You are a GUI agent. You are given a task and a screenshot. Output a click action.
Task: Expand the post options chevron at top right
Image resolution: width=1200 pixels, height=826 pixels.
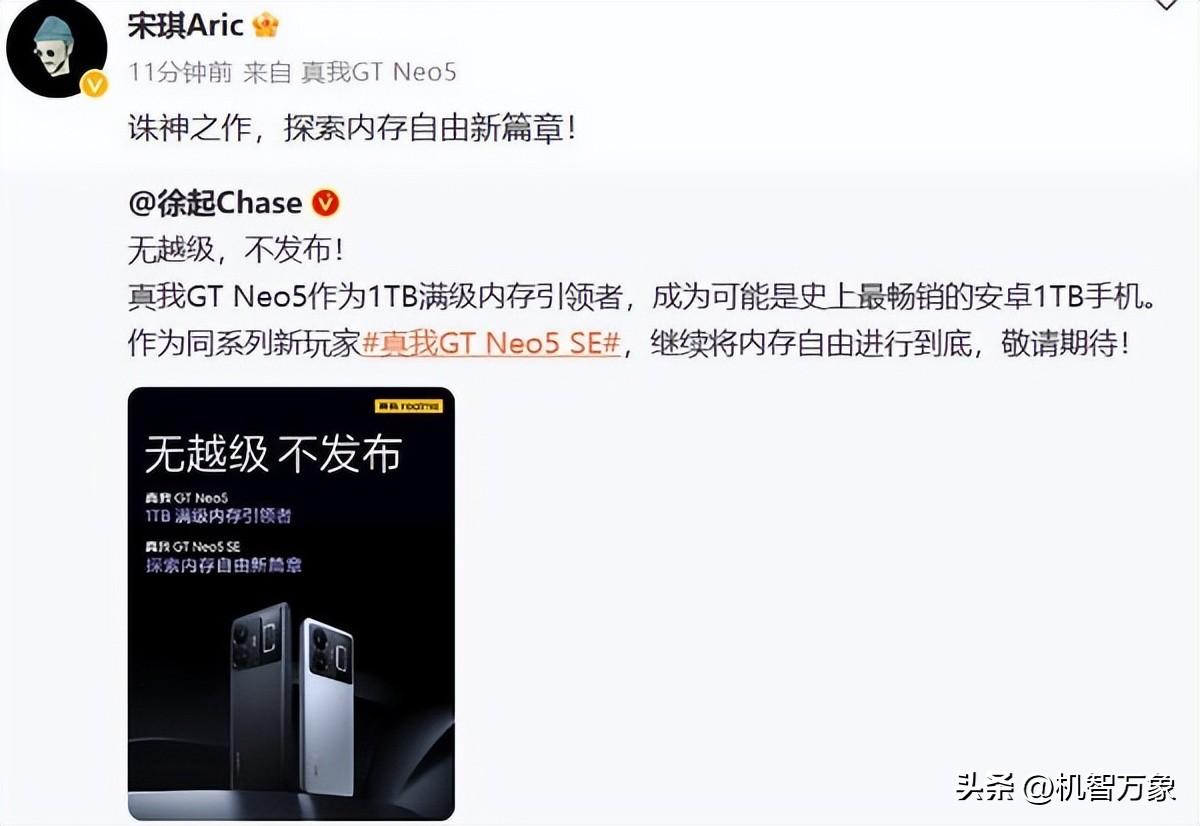1167,6
